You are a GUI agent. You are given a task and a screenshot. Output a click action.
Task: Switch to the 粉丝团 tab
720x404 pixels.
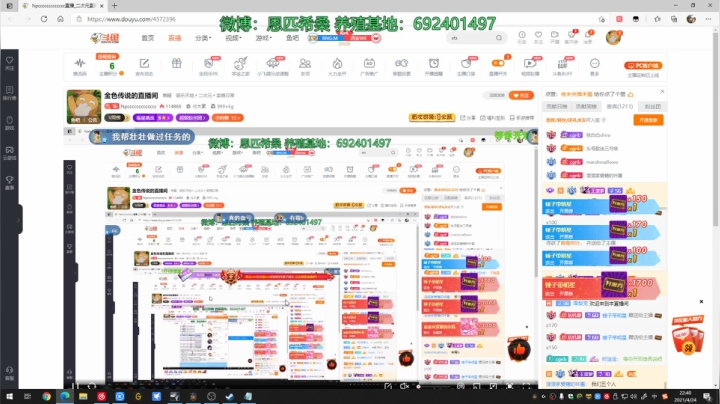pyautogui.click(x=652, y=107)
